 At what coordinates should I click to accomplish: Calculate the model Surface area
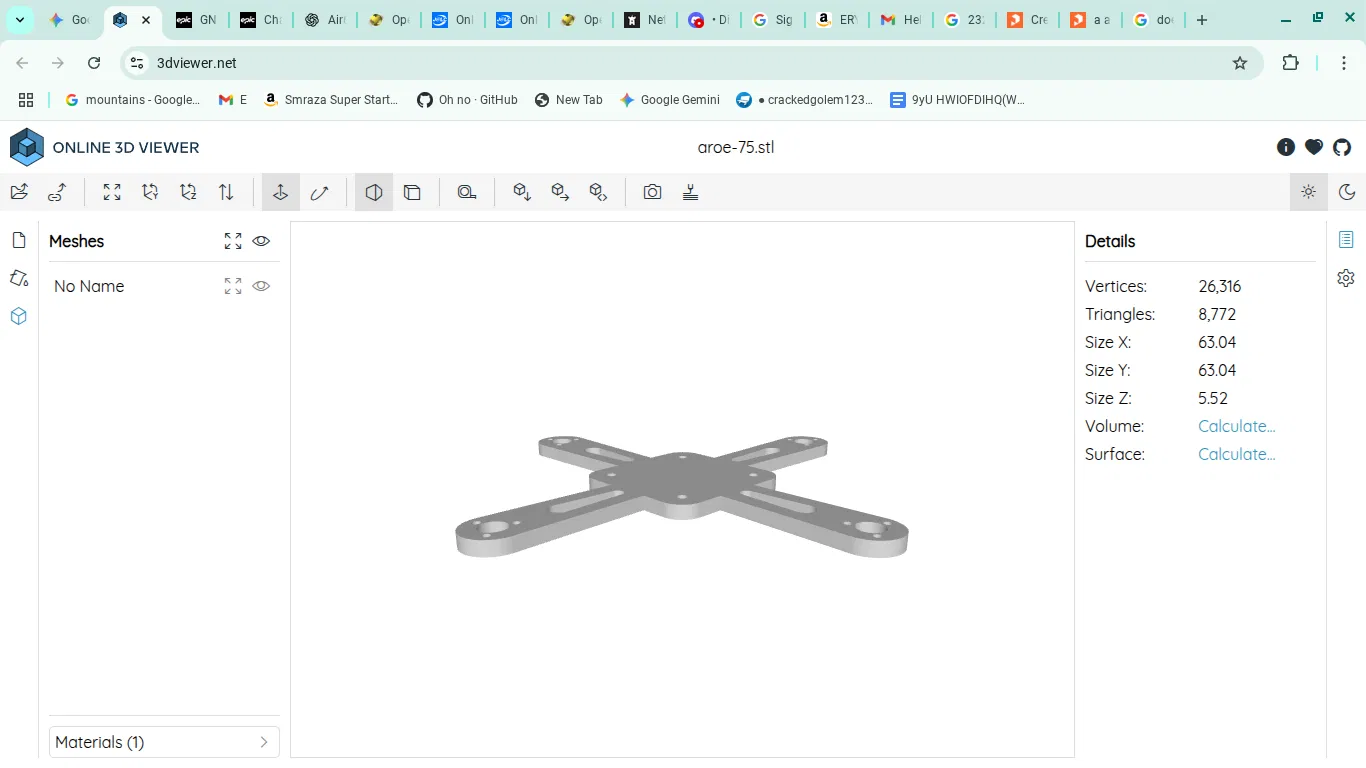click(1237, 454)
